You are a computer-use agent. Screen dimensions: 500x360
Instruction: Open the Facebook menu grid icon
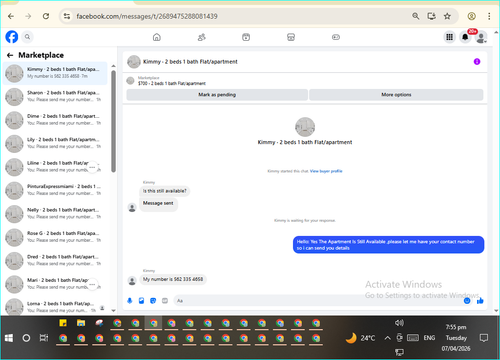[x=449, y=37]
